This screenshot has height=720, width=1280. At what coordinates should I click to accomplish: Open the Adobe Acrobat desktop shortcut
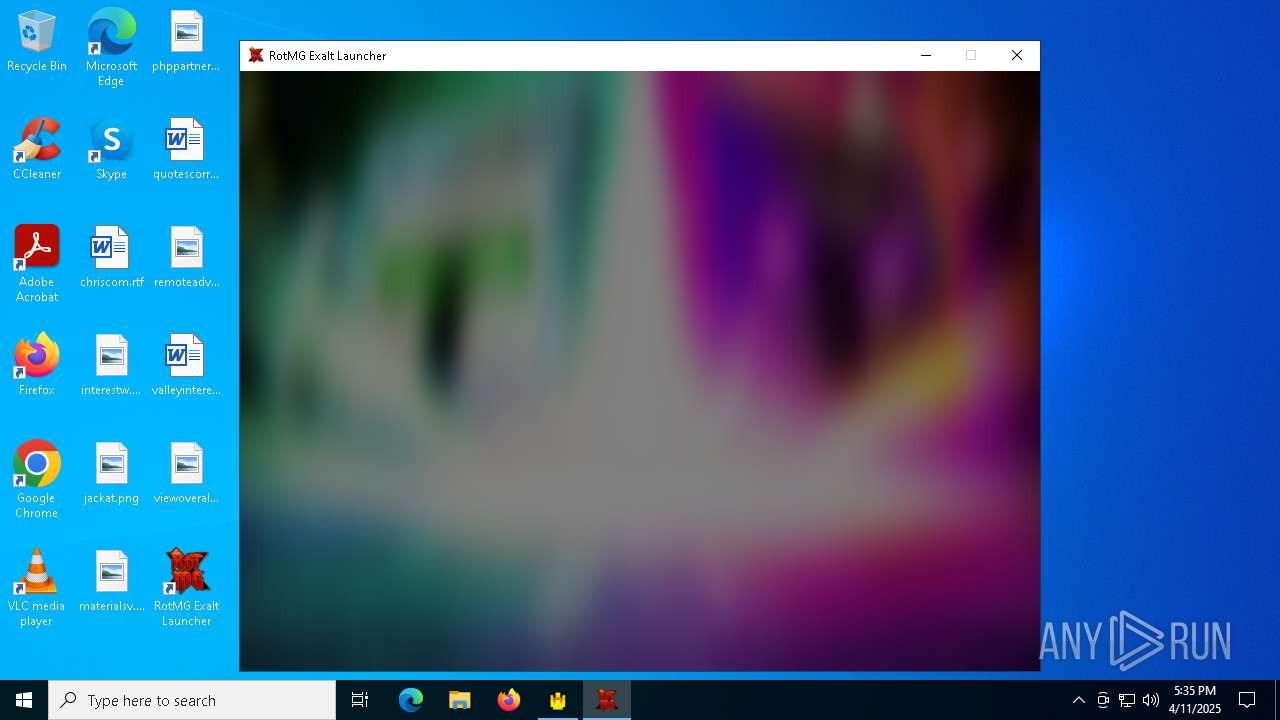tap(37, 264)
